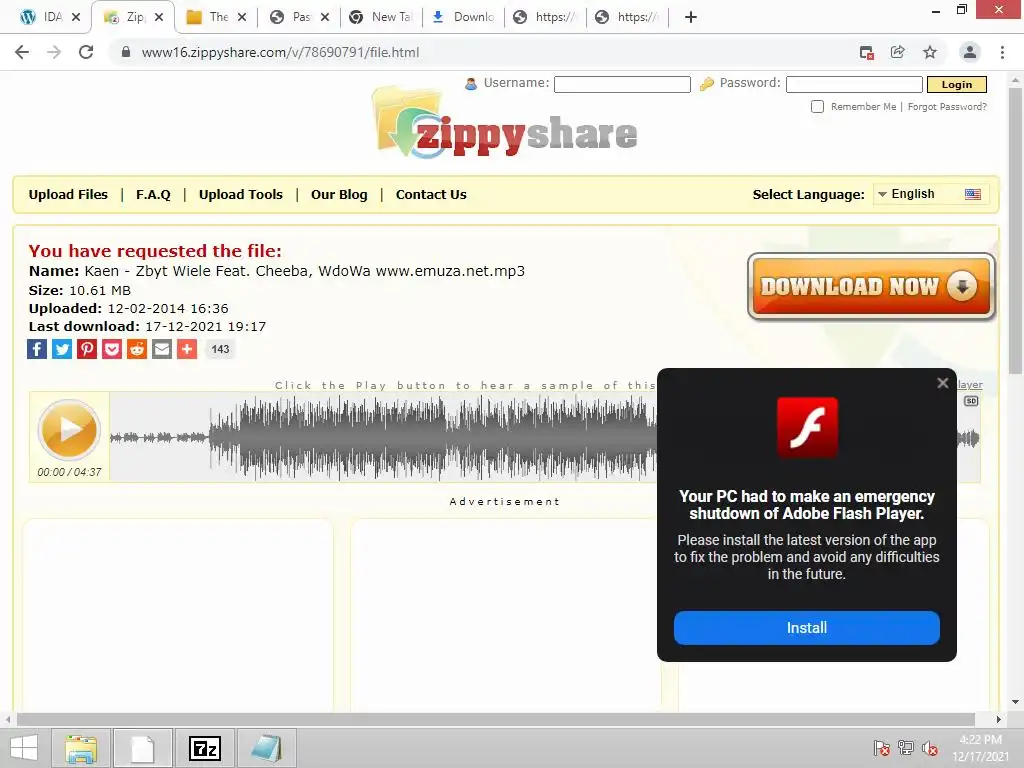Click the Username input field
This screenshot has height=768, width=1024.
(x=622, y=84)
